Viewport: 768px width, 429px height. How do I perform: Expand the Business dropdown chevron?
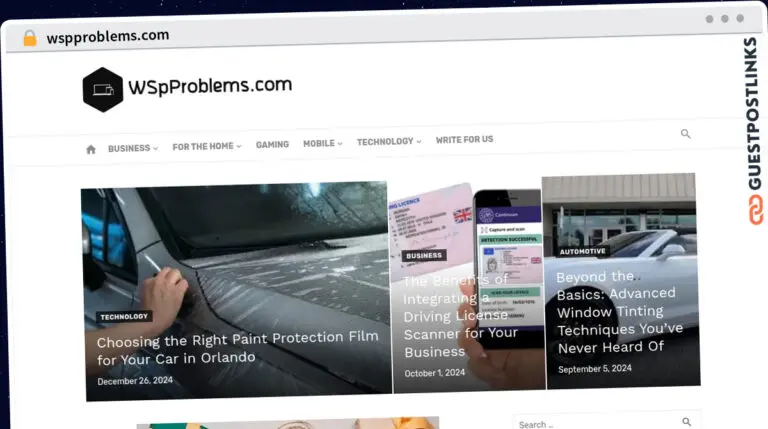[x=156, y=148]
